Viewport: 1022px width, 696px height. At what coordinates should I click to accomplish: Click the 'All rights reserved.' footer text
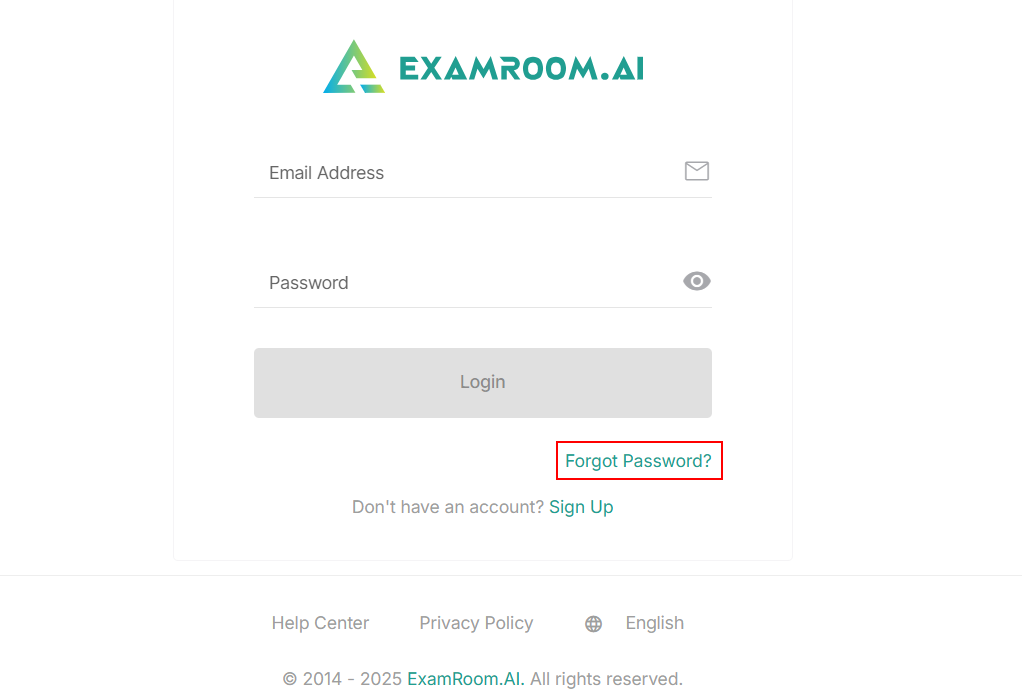pos(606,679)
